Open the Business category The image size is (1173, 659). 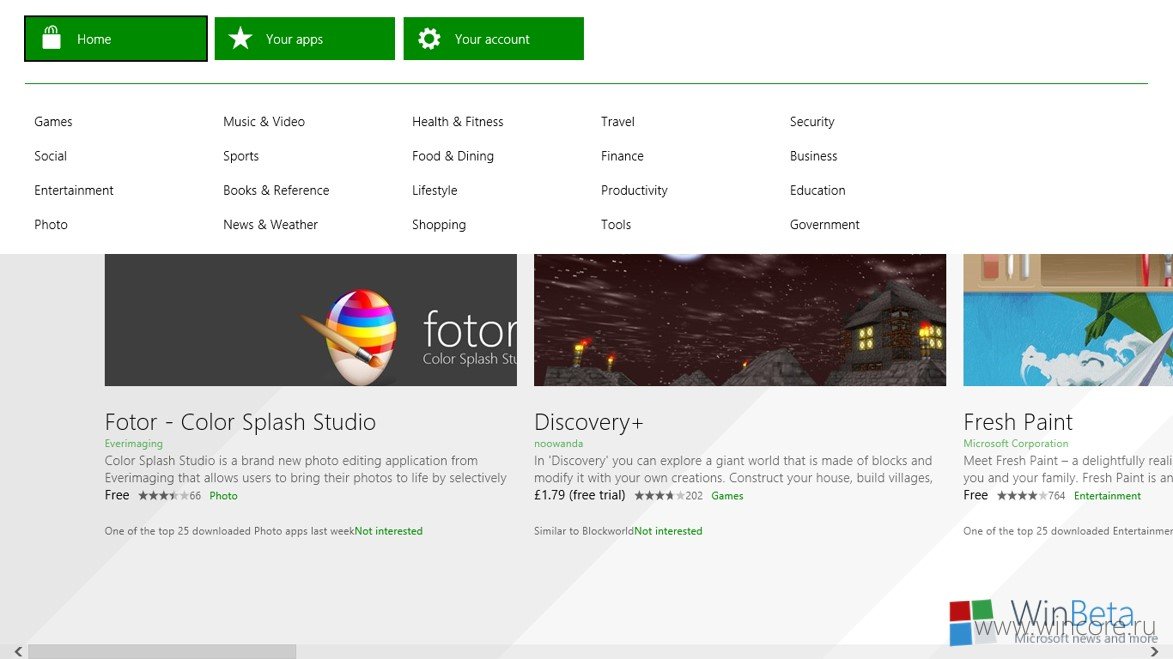[813, 156]
